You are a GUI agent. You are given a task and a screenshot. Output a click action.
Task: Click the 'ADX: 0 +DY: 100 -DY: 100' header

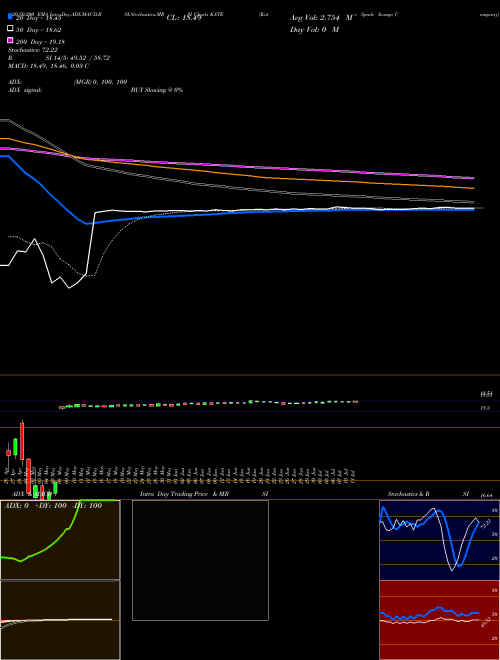(53, 505)
